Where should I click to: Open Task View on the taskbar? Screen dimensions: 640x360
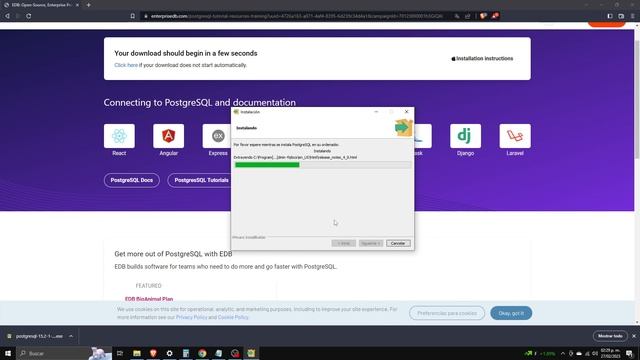[x=120, y=353]
